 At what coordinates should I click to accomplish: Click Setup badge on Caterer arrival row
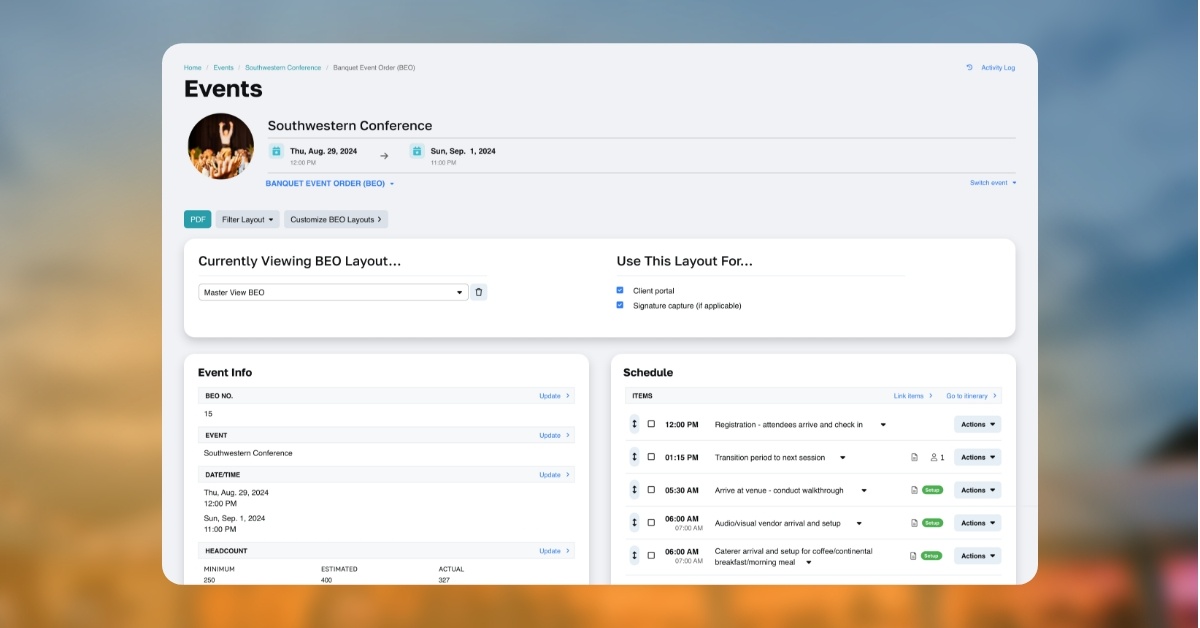pos(932,555)
